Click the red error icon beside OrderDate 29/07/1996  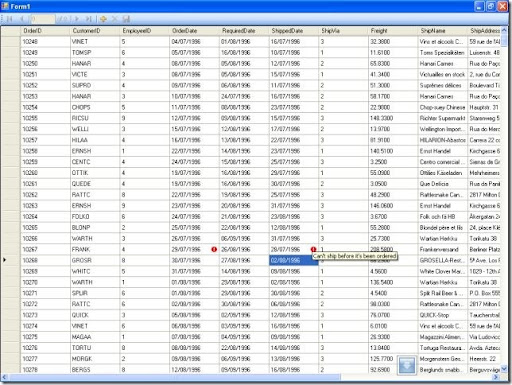click(214, 249)
